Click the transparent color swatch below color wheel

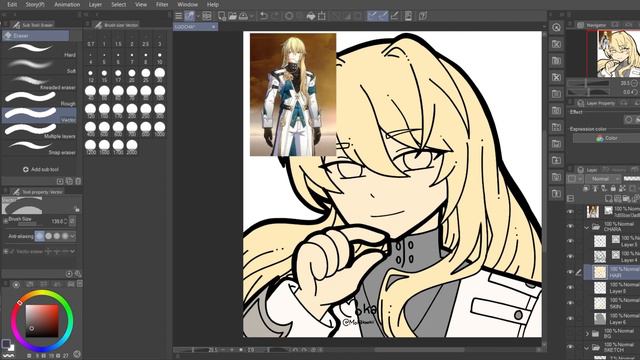(8, 356)
